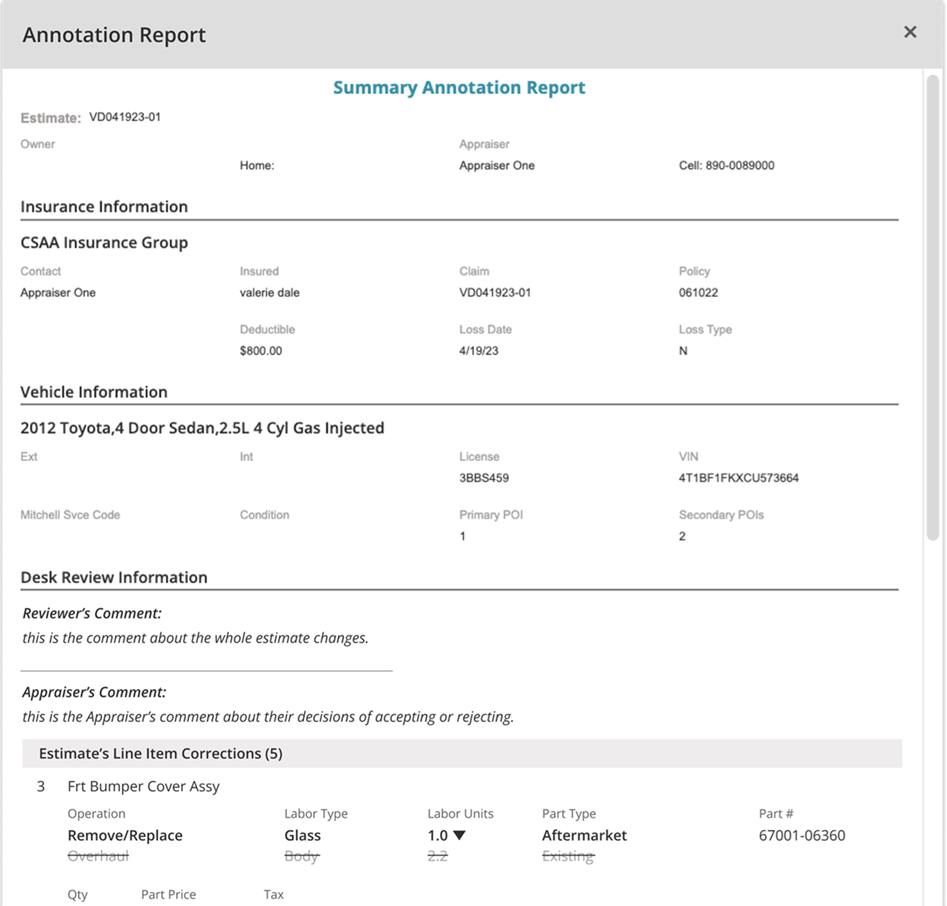Click line item Frt Bumper Cover Assy

[x=143, y=786]
